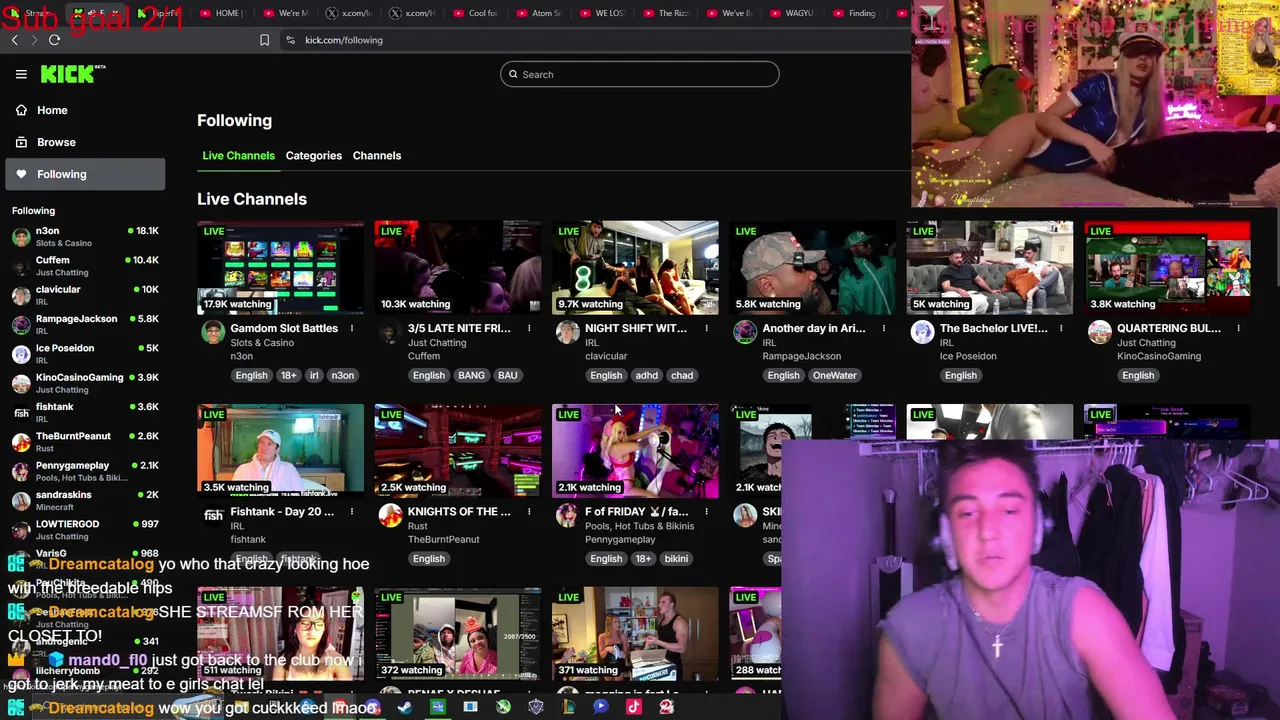Open options menu for Fishtank - Day 20

[352, 511]
